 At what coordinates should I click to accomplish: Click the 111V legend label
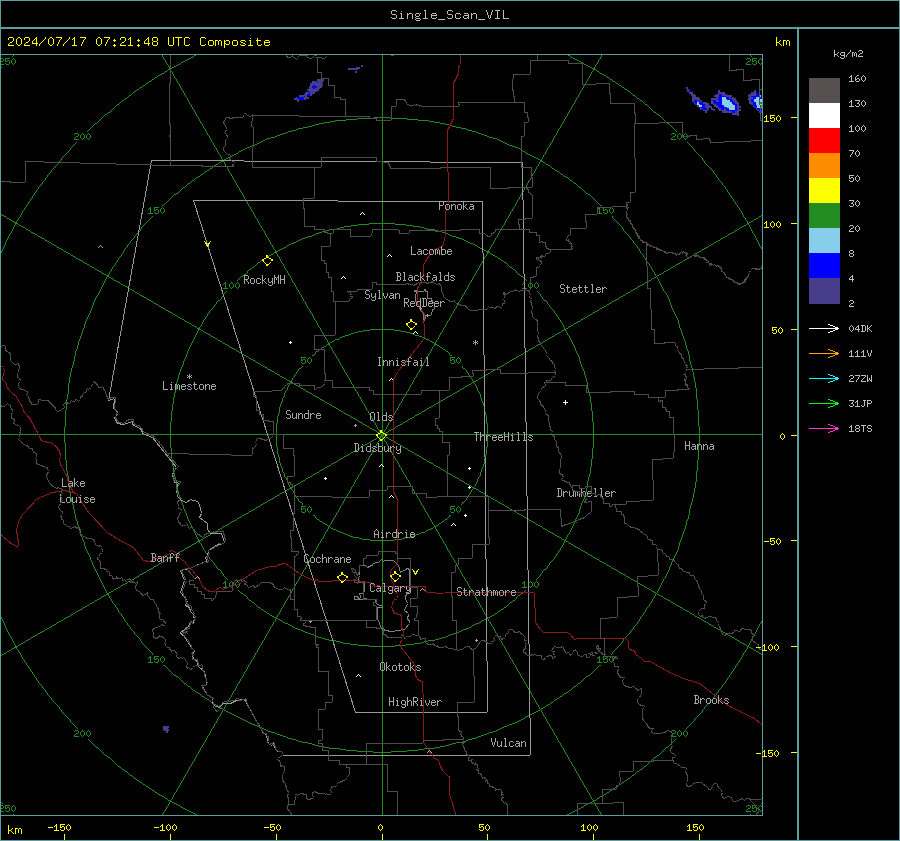860,354
